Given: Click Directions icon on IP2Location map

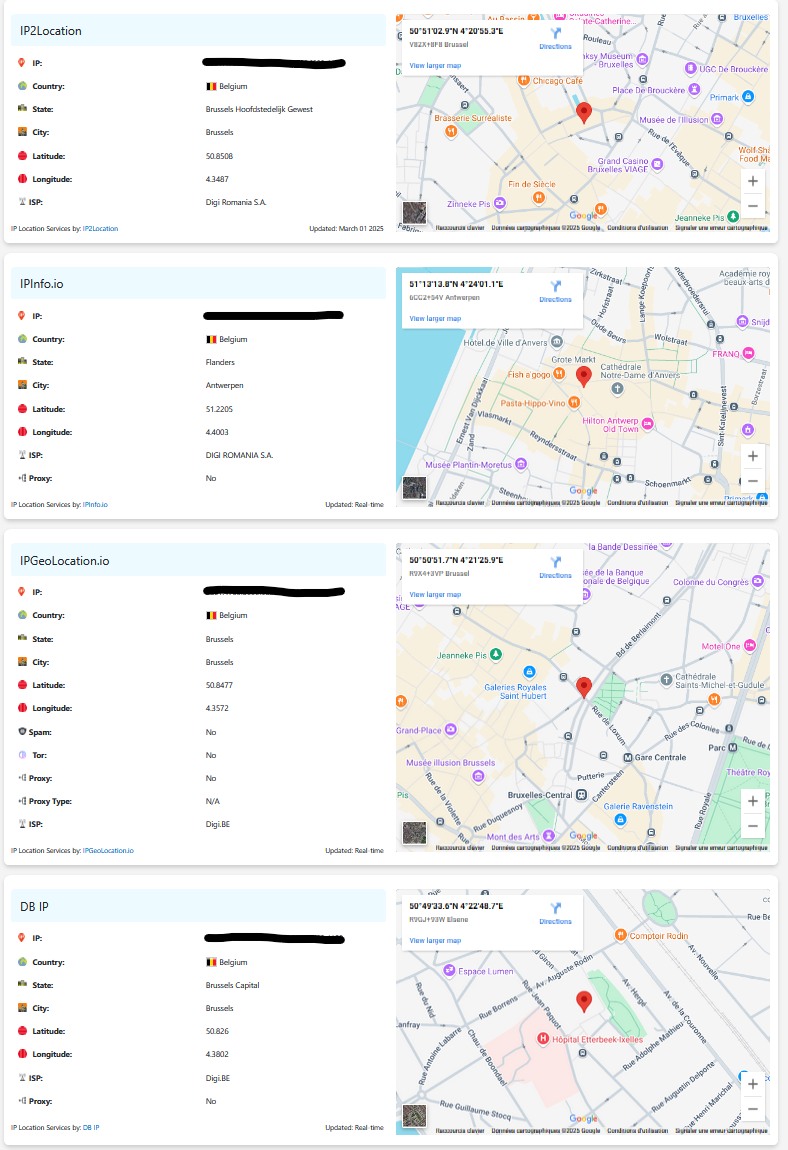Looking at the screenshot, I should (x=555, y=33).
